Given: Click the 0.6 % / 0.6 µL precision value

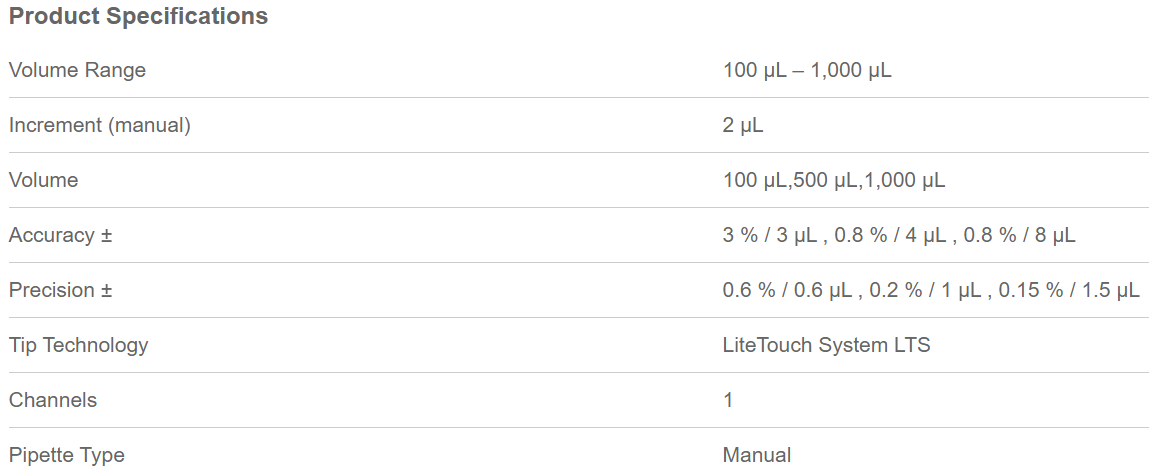Looking at the screenshot, I should 787,290.
